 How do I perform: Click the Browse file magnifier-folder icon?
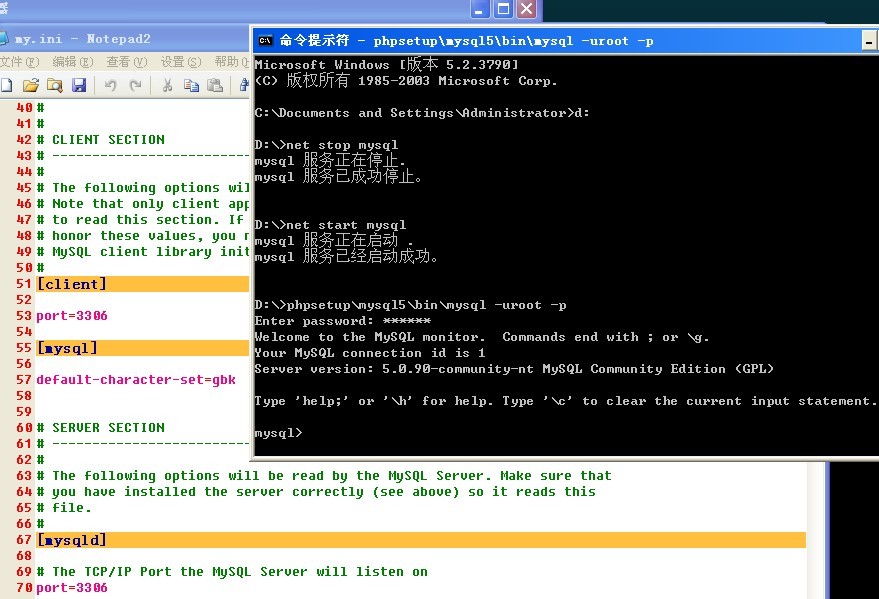coord(55,85)
